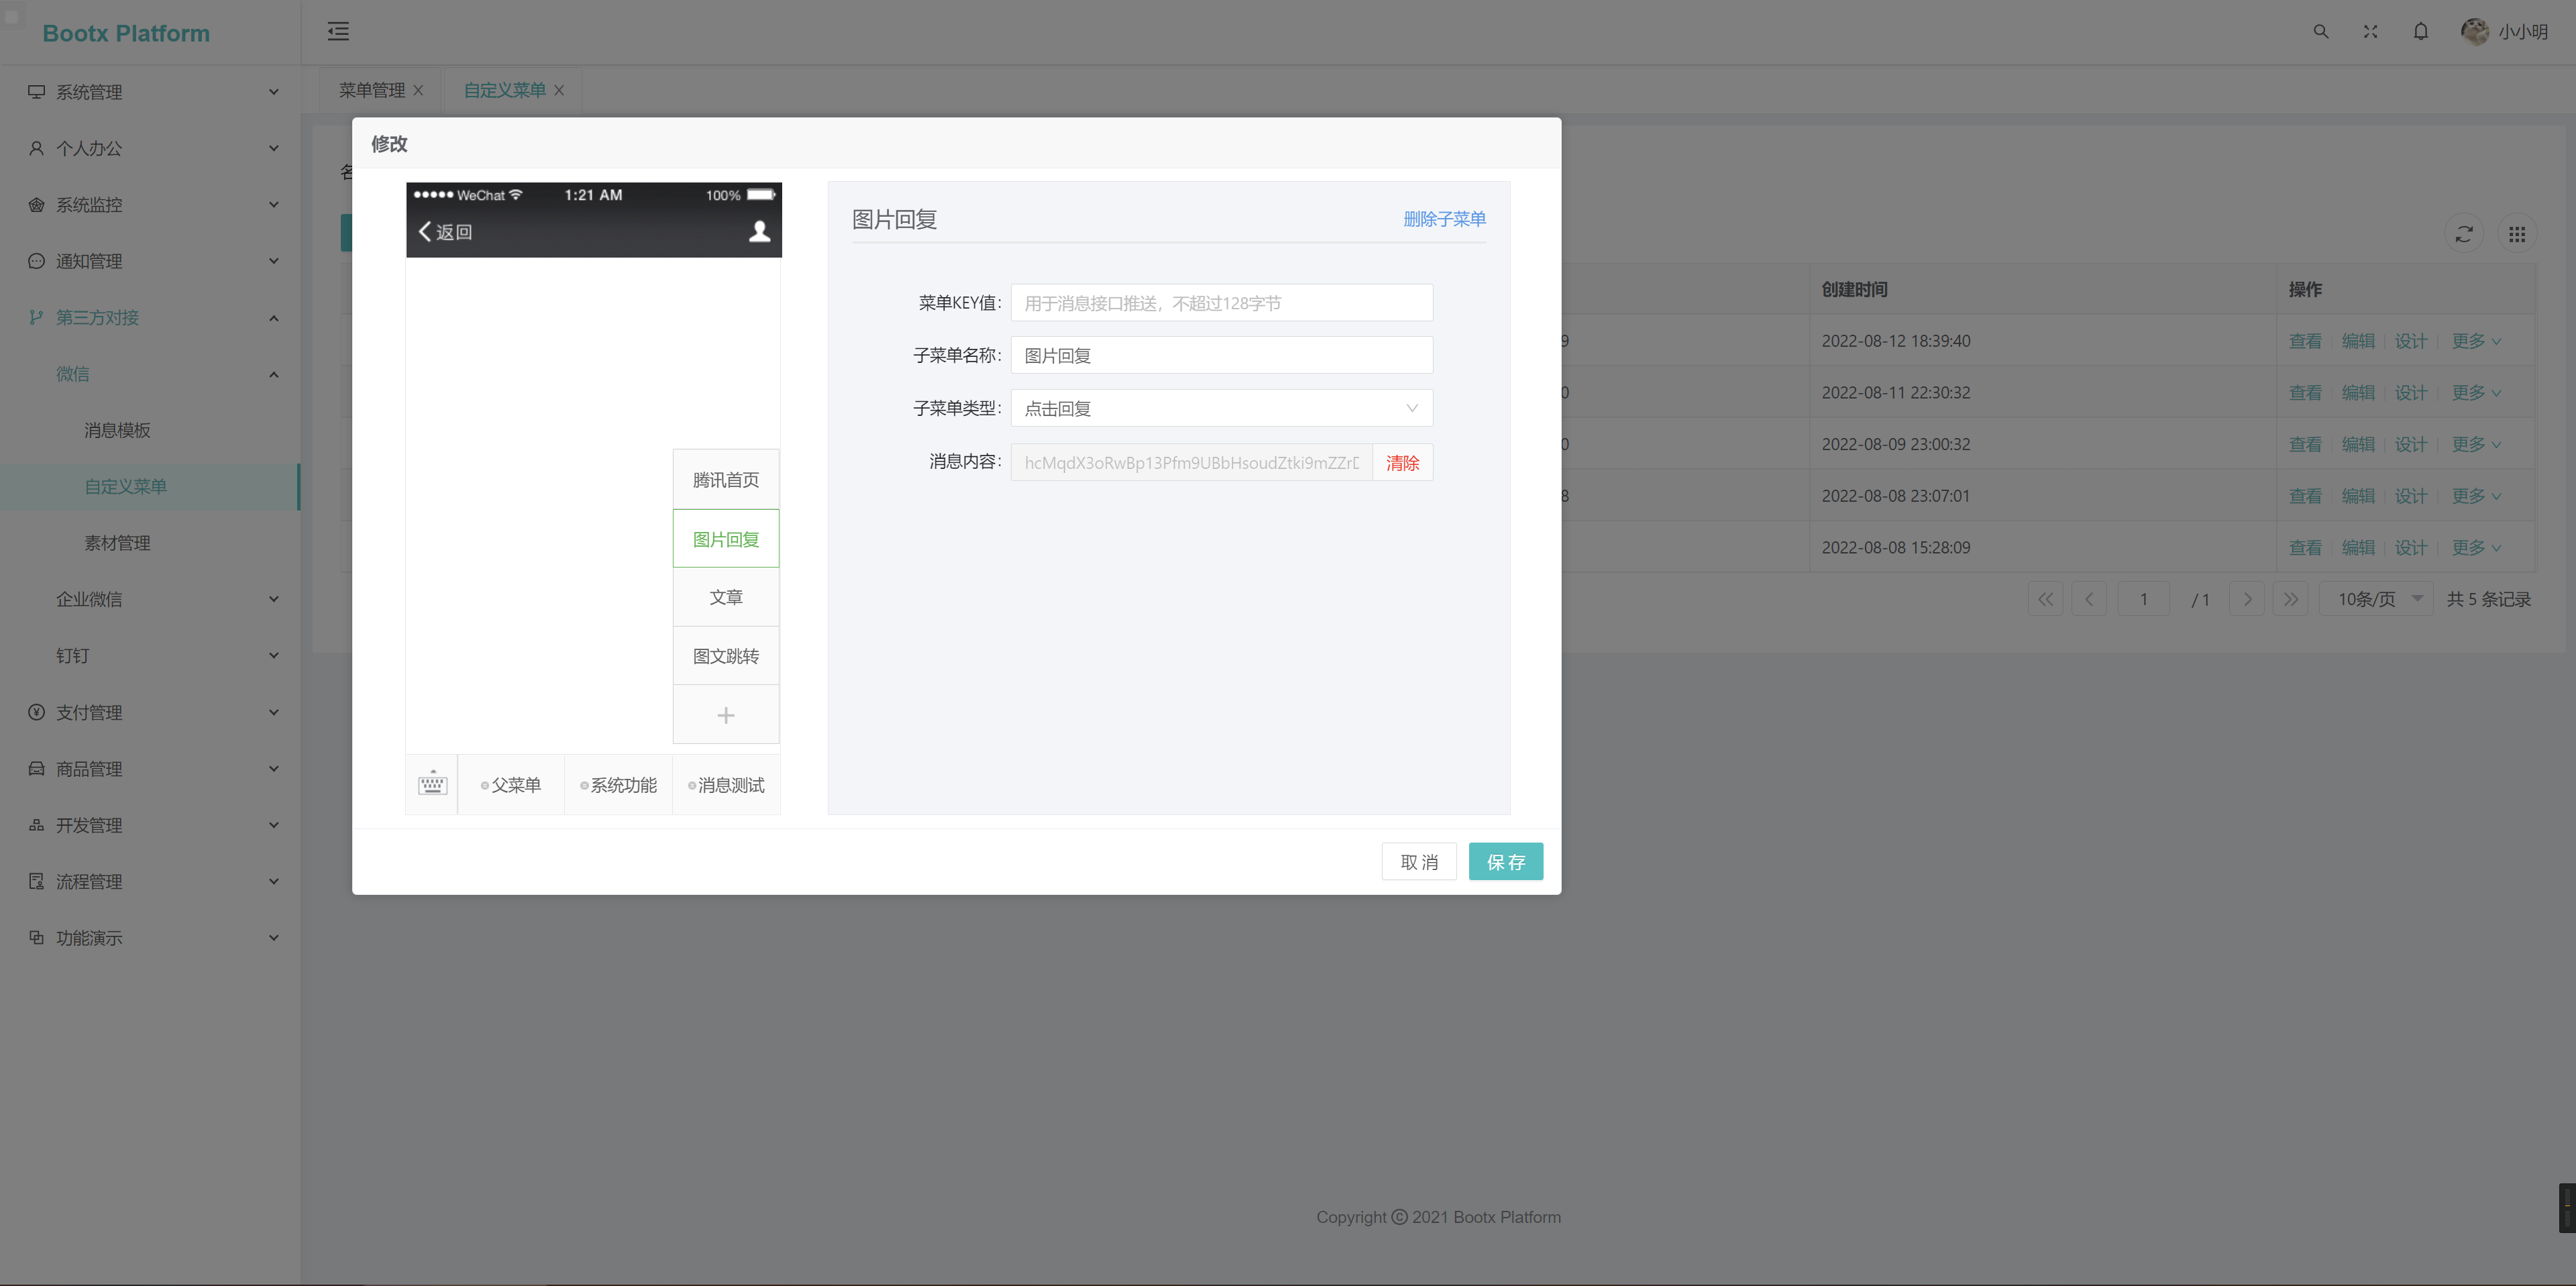The height and width of the screenshot is (1286, 2576).
Task: Select 文章 submenu in phone preview
Action: (726, 597)
